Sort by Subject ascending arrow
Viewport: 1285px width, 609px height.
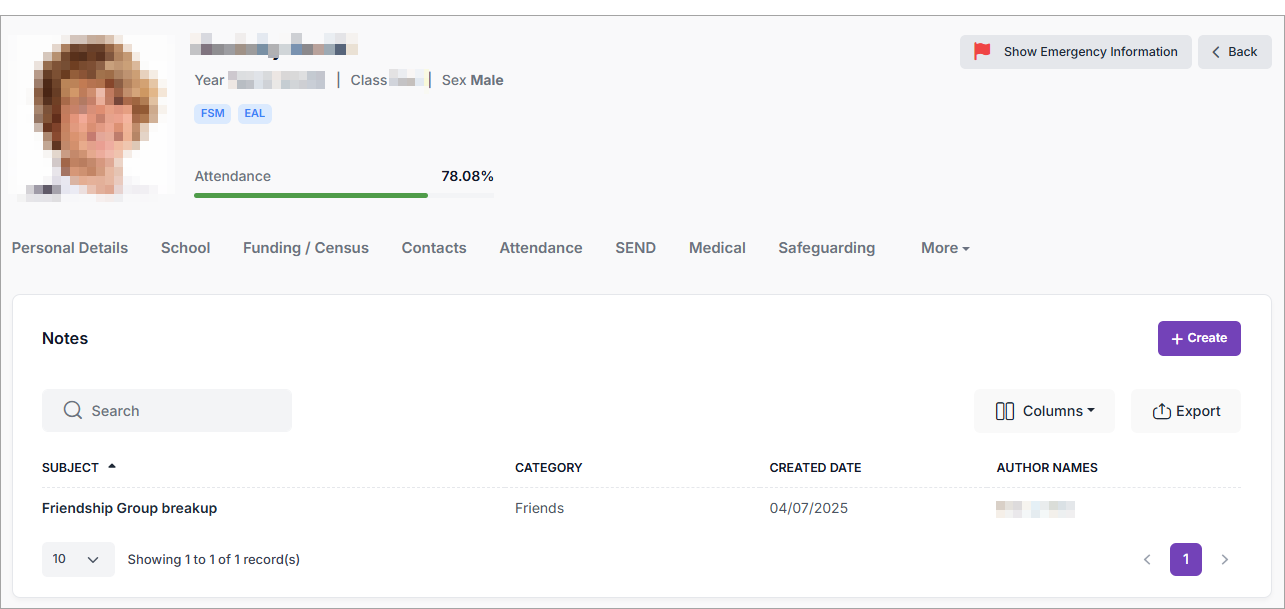point(112,466)
